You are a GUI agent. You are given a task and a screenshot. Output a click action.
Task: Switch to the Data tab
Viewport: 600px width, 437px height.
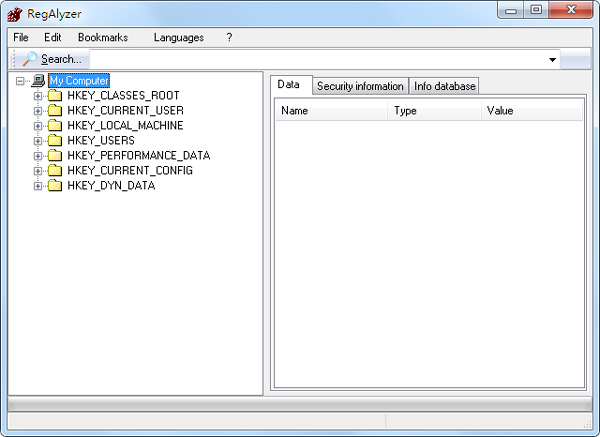pos(291,84)
